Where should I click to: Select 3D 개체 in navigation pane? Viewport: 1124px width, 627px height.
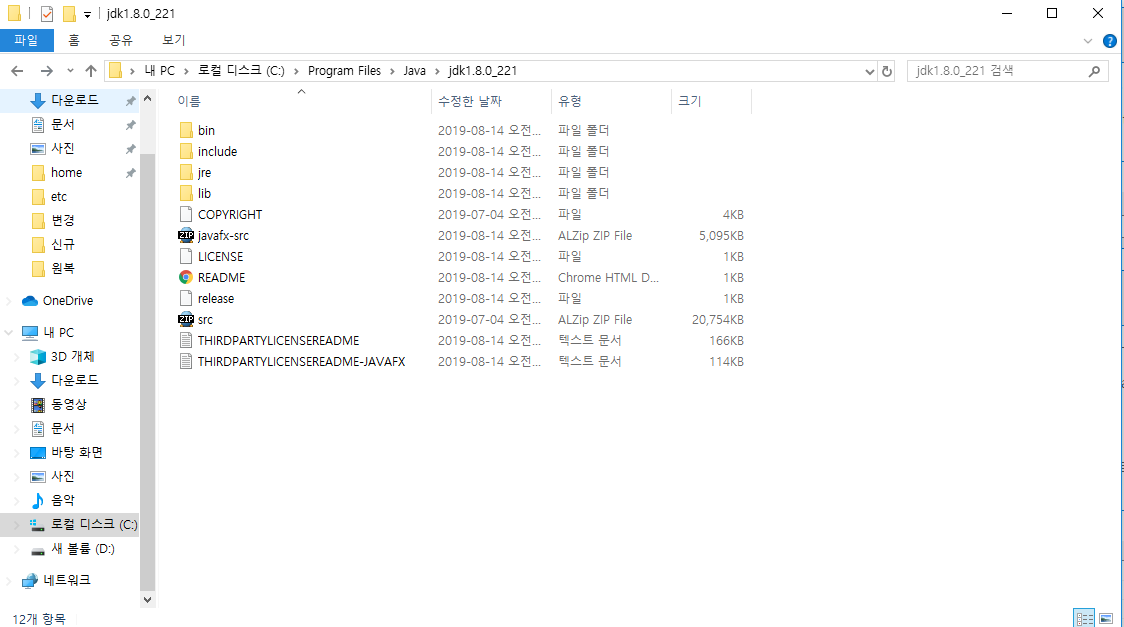click(72, 356)
